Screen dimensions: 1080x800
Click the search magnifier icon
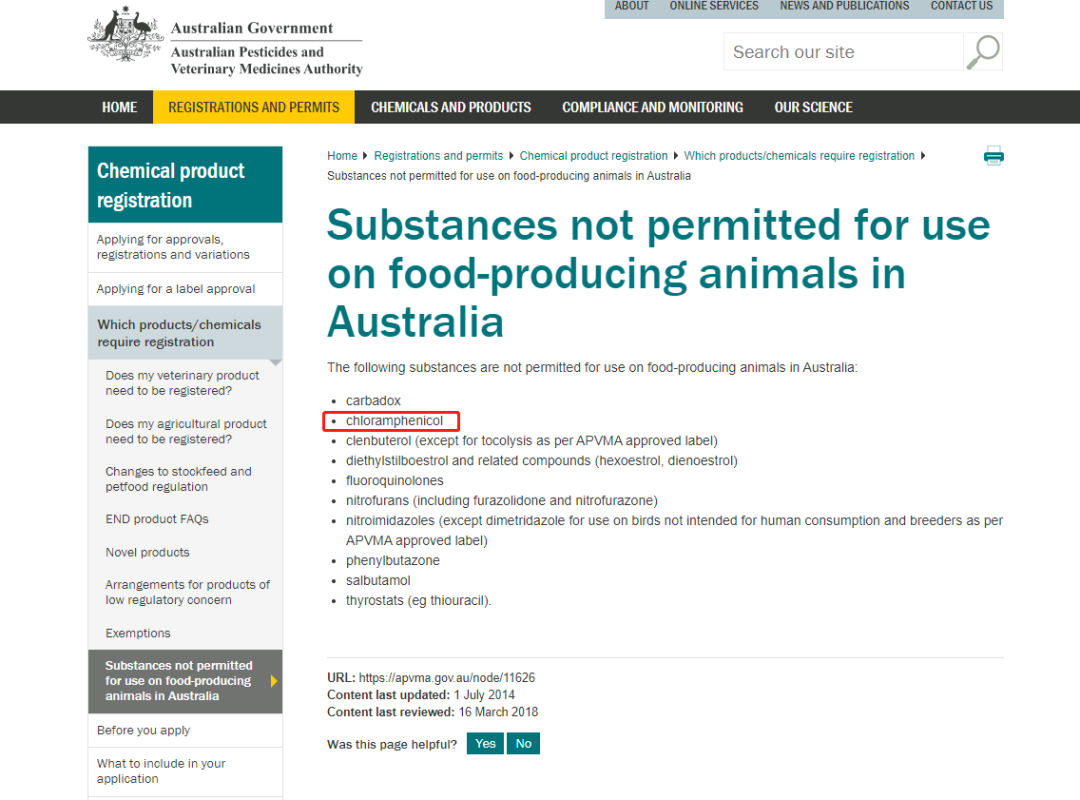point(982,52)
